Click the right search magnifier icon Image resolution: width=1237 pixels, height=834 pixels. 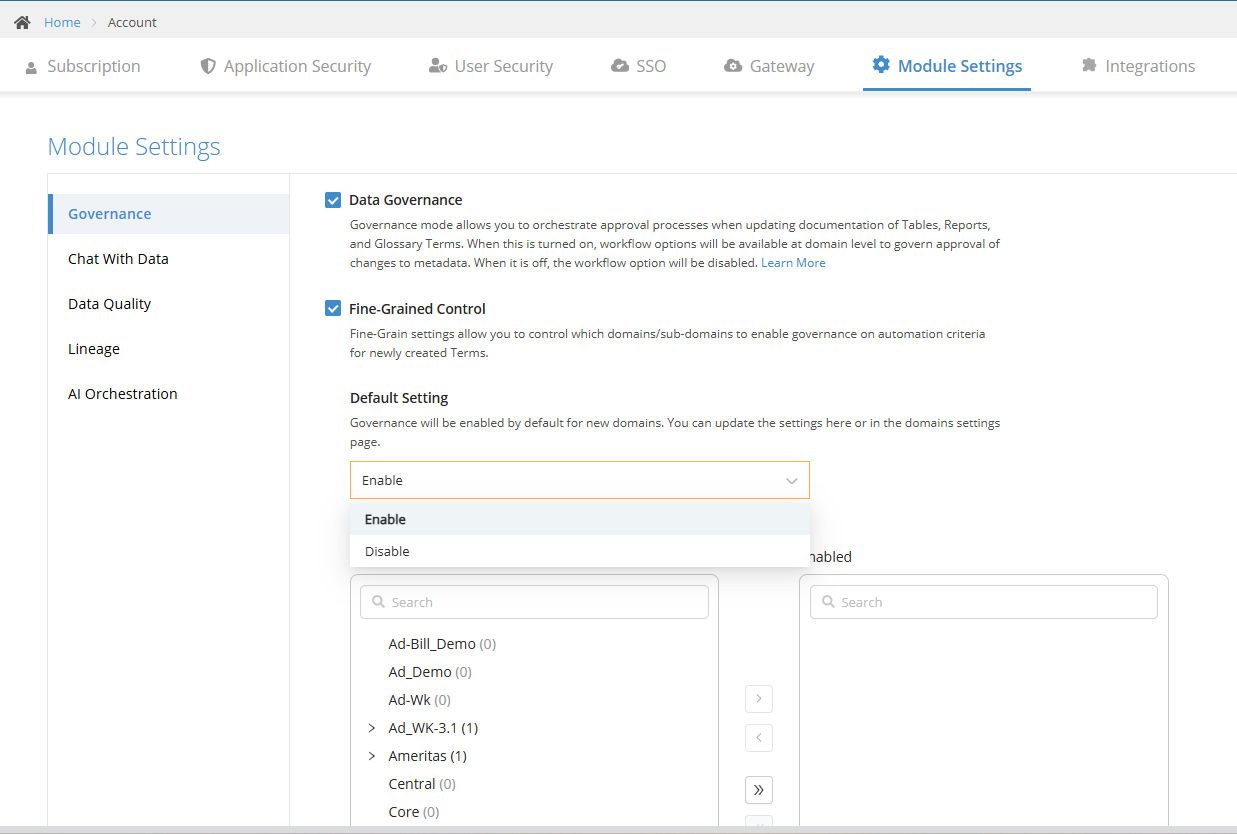828,602
